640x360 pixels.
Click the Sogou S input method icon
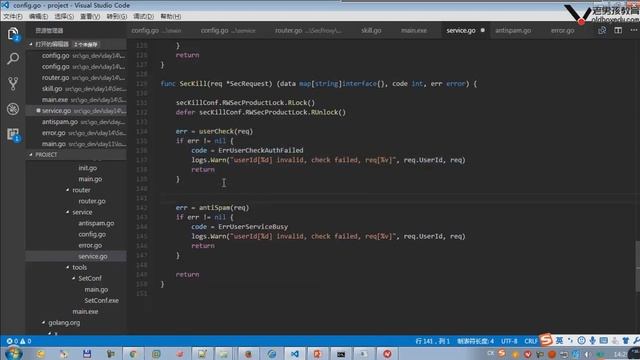546,340
